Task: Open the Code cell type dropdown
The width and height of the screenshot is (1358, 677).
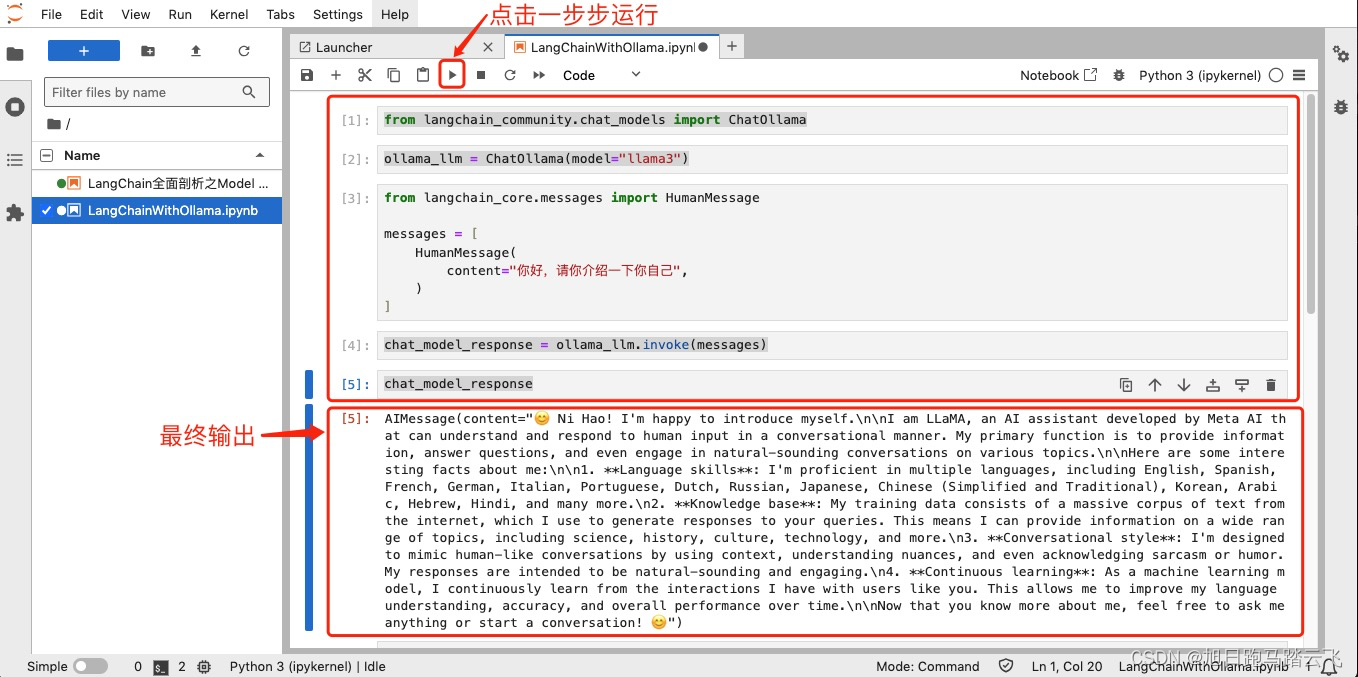Action: click(x=601, y=75)
